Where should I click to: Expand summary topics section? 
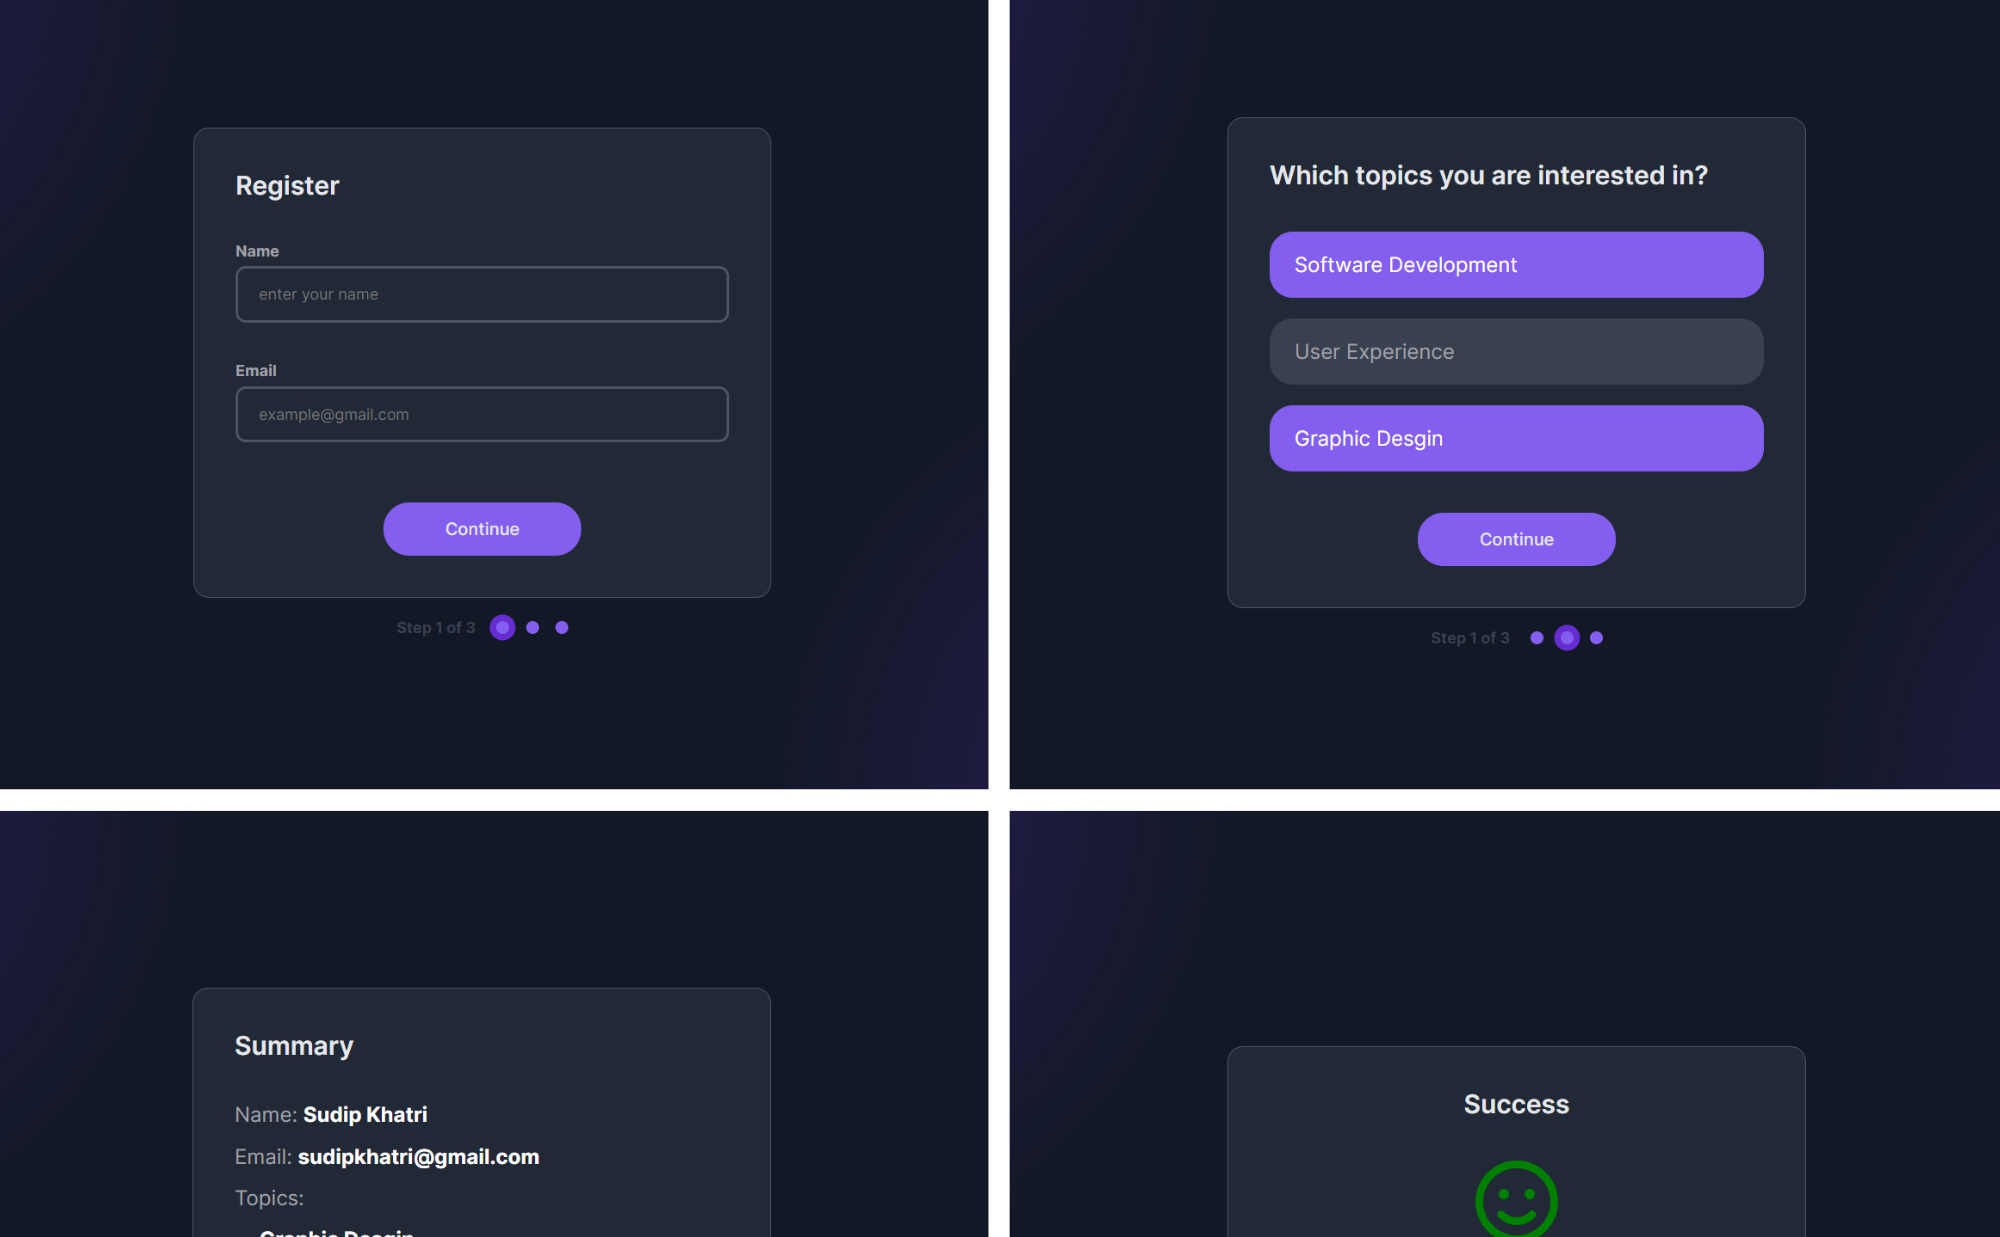point(269,1198)
